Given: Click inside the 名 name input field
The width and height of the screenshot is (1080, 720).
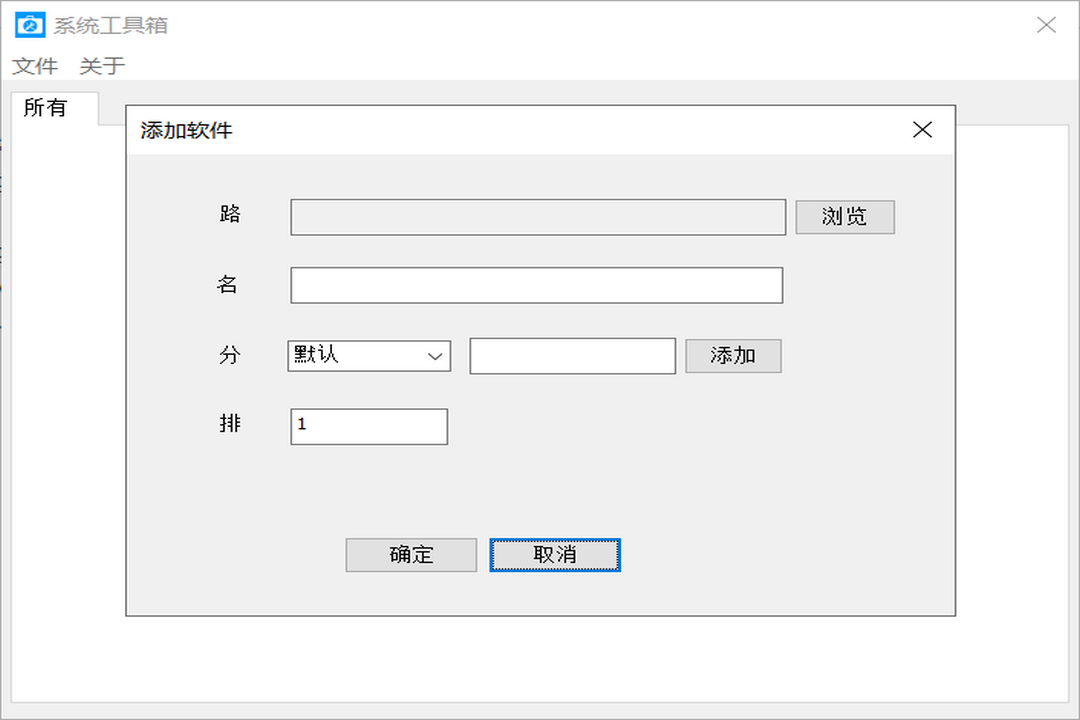Looking at the screenshot, I should 536,285.
